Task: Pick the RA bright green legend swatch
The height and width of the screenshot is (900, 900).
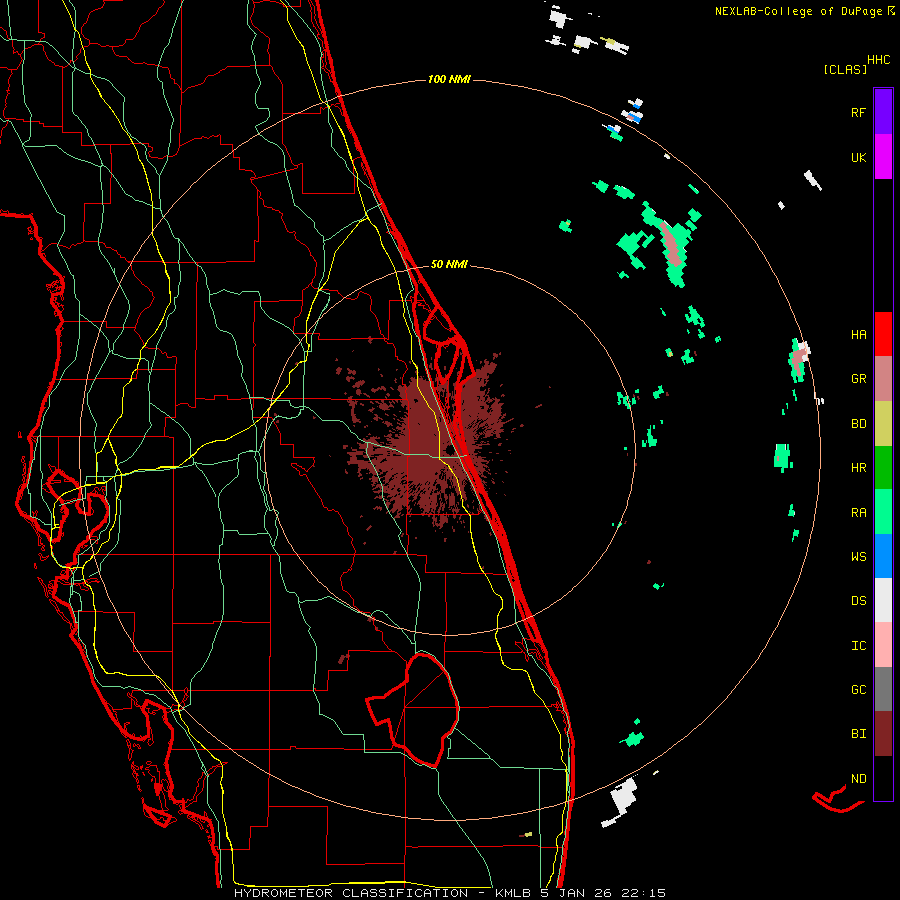Action: pos(883,512)
